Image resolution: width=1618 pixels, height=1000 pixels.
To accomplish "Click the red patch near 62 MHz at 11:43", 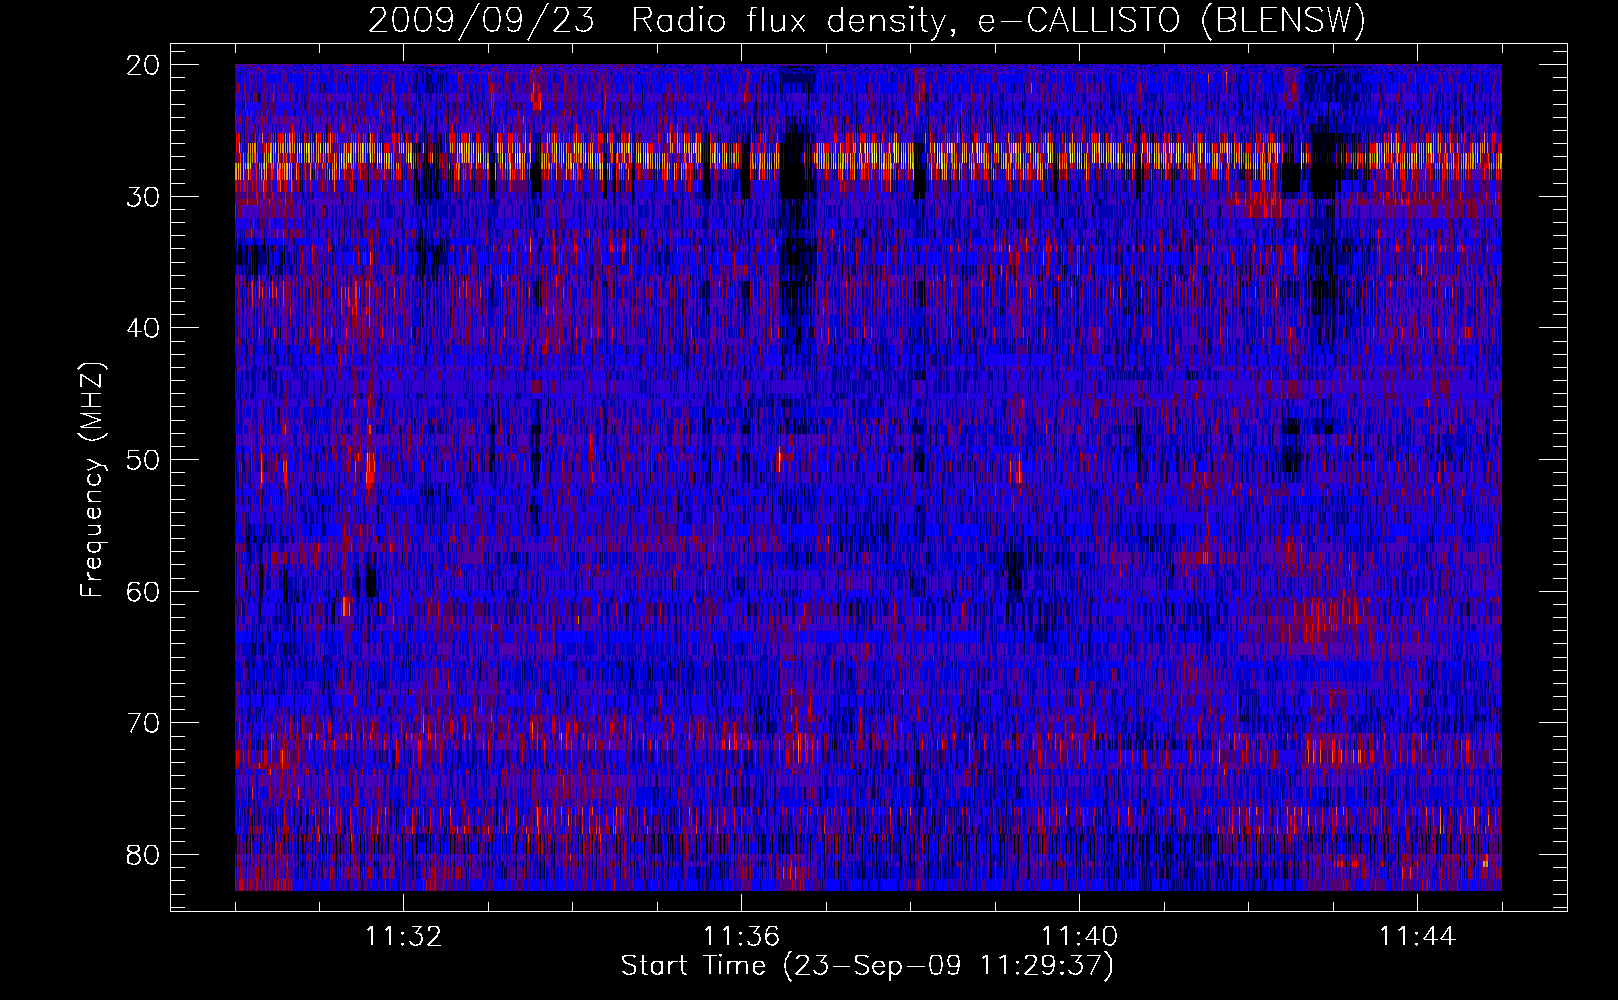I will click(1328, 620).
